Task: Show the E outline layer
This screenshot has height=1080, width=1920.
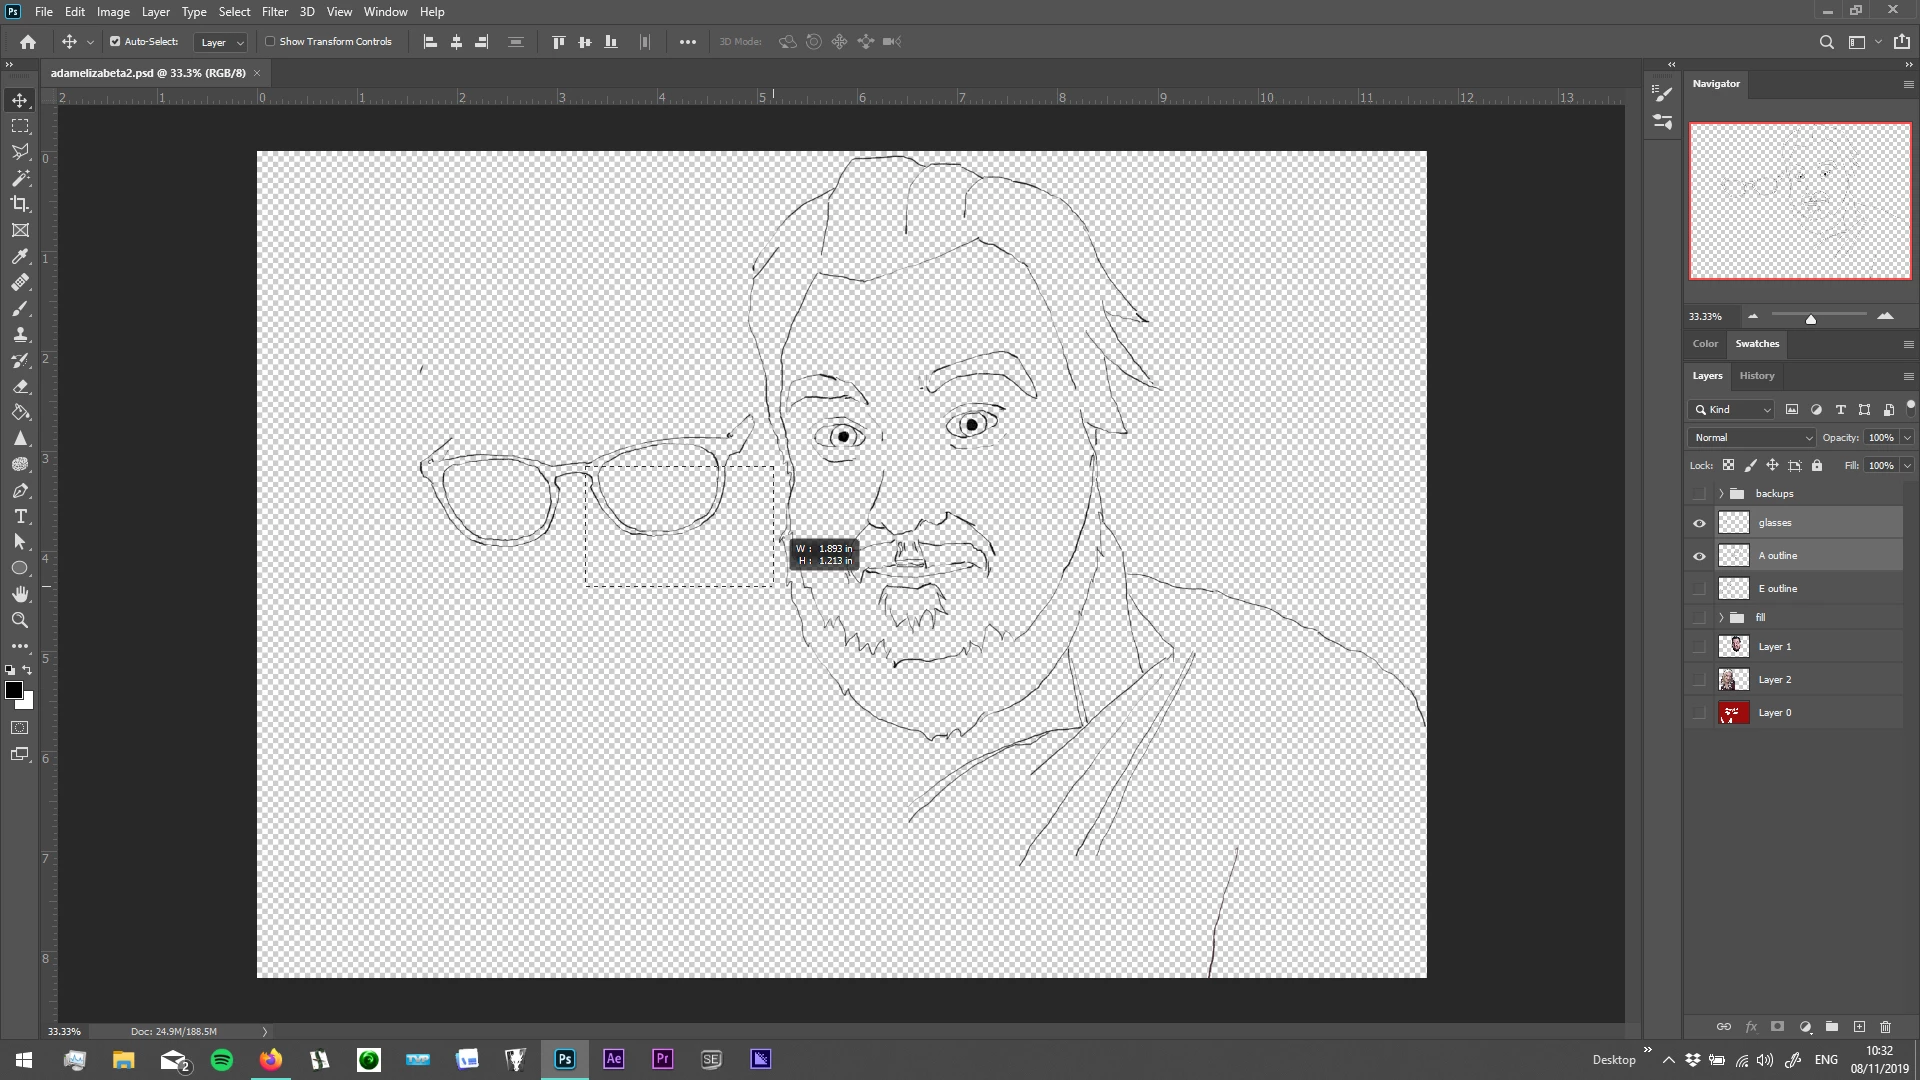Action: coord(1699,589)
